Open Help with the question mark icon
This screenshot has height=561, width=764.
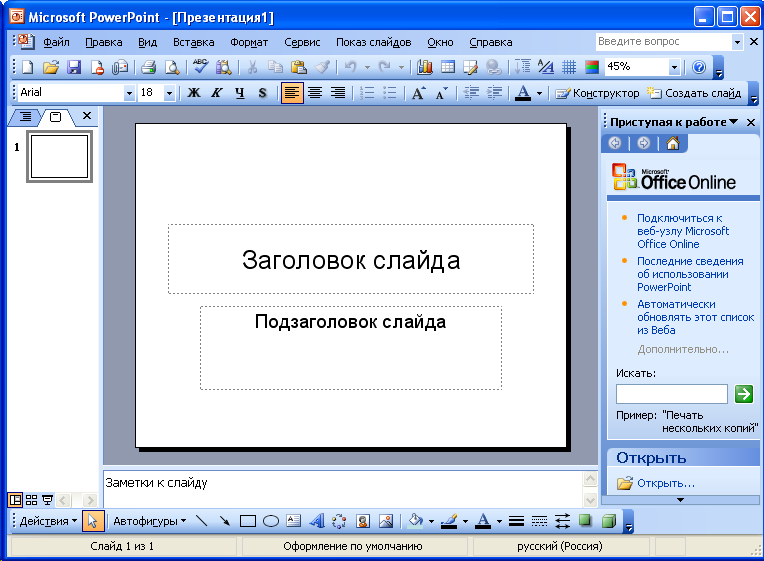[x=699, y=67]
